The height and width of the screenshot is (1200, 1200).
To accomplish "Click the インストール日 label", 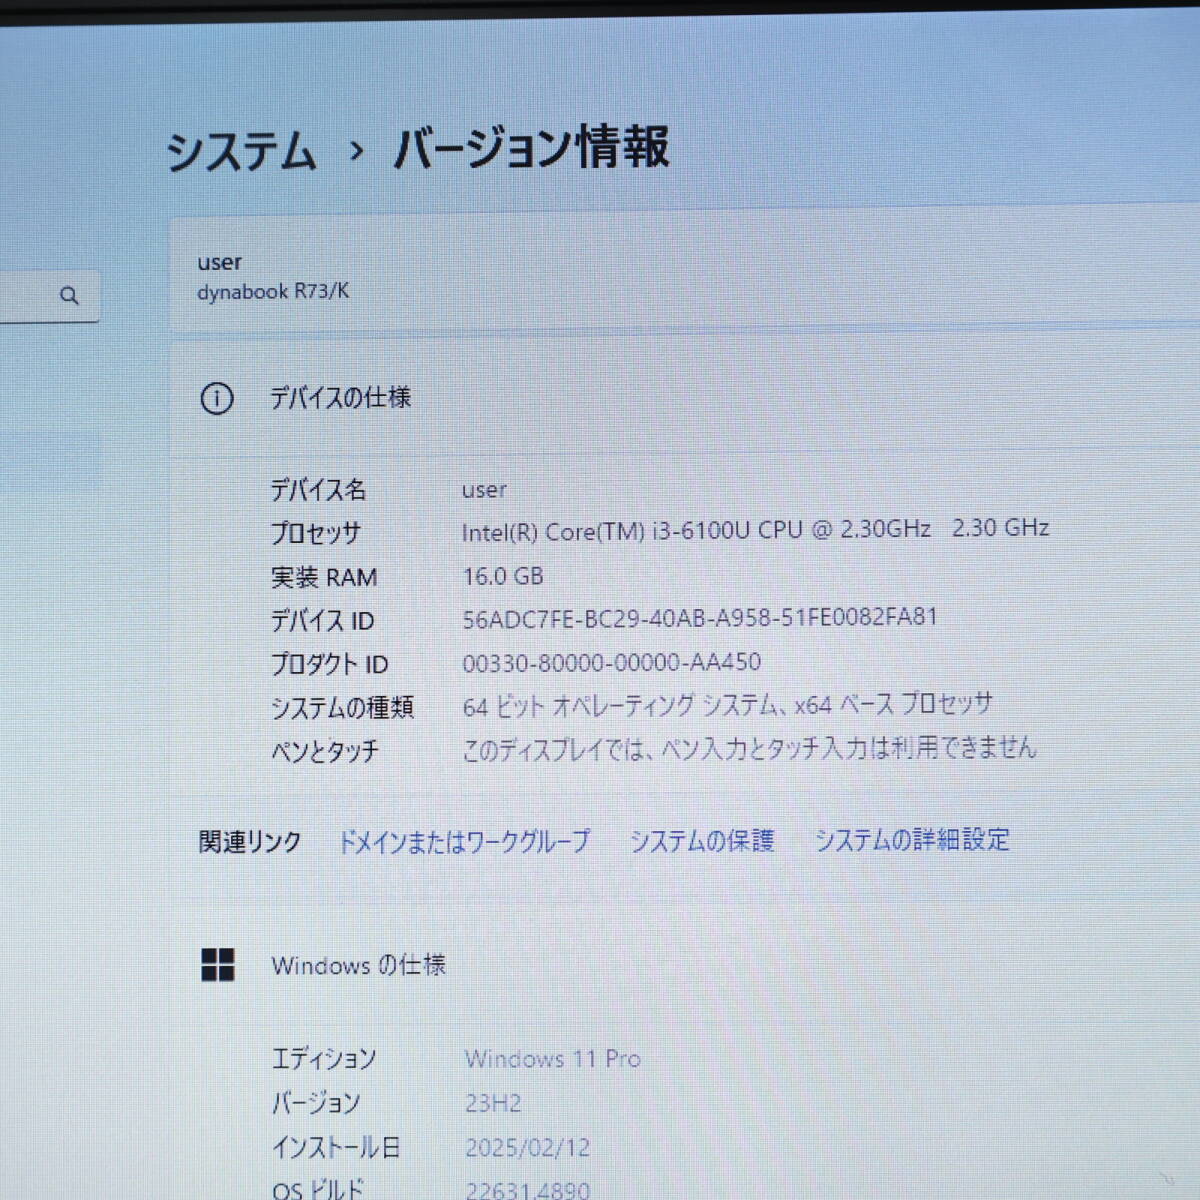I will [x=336, y=1147].
